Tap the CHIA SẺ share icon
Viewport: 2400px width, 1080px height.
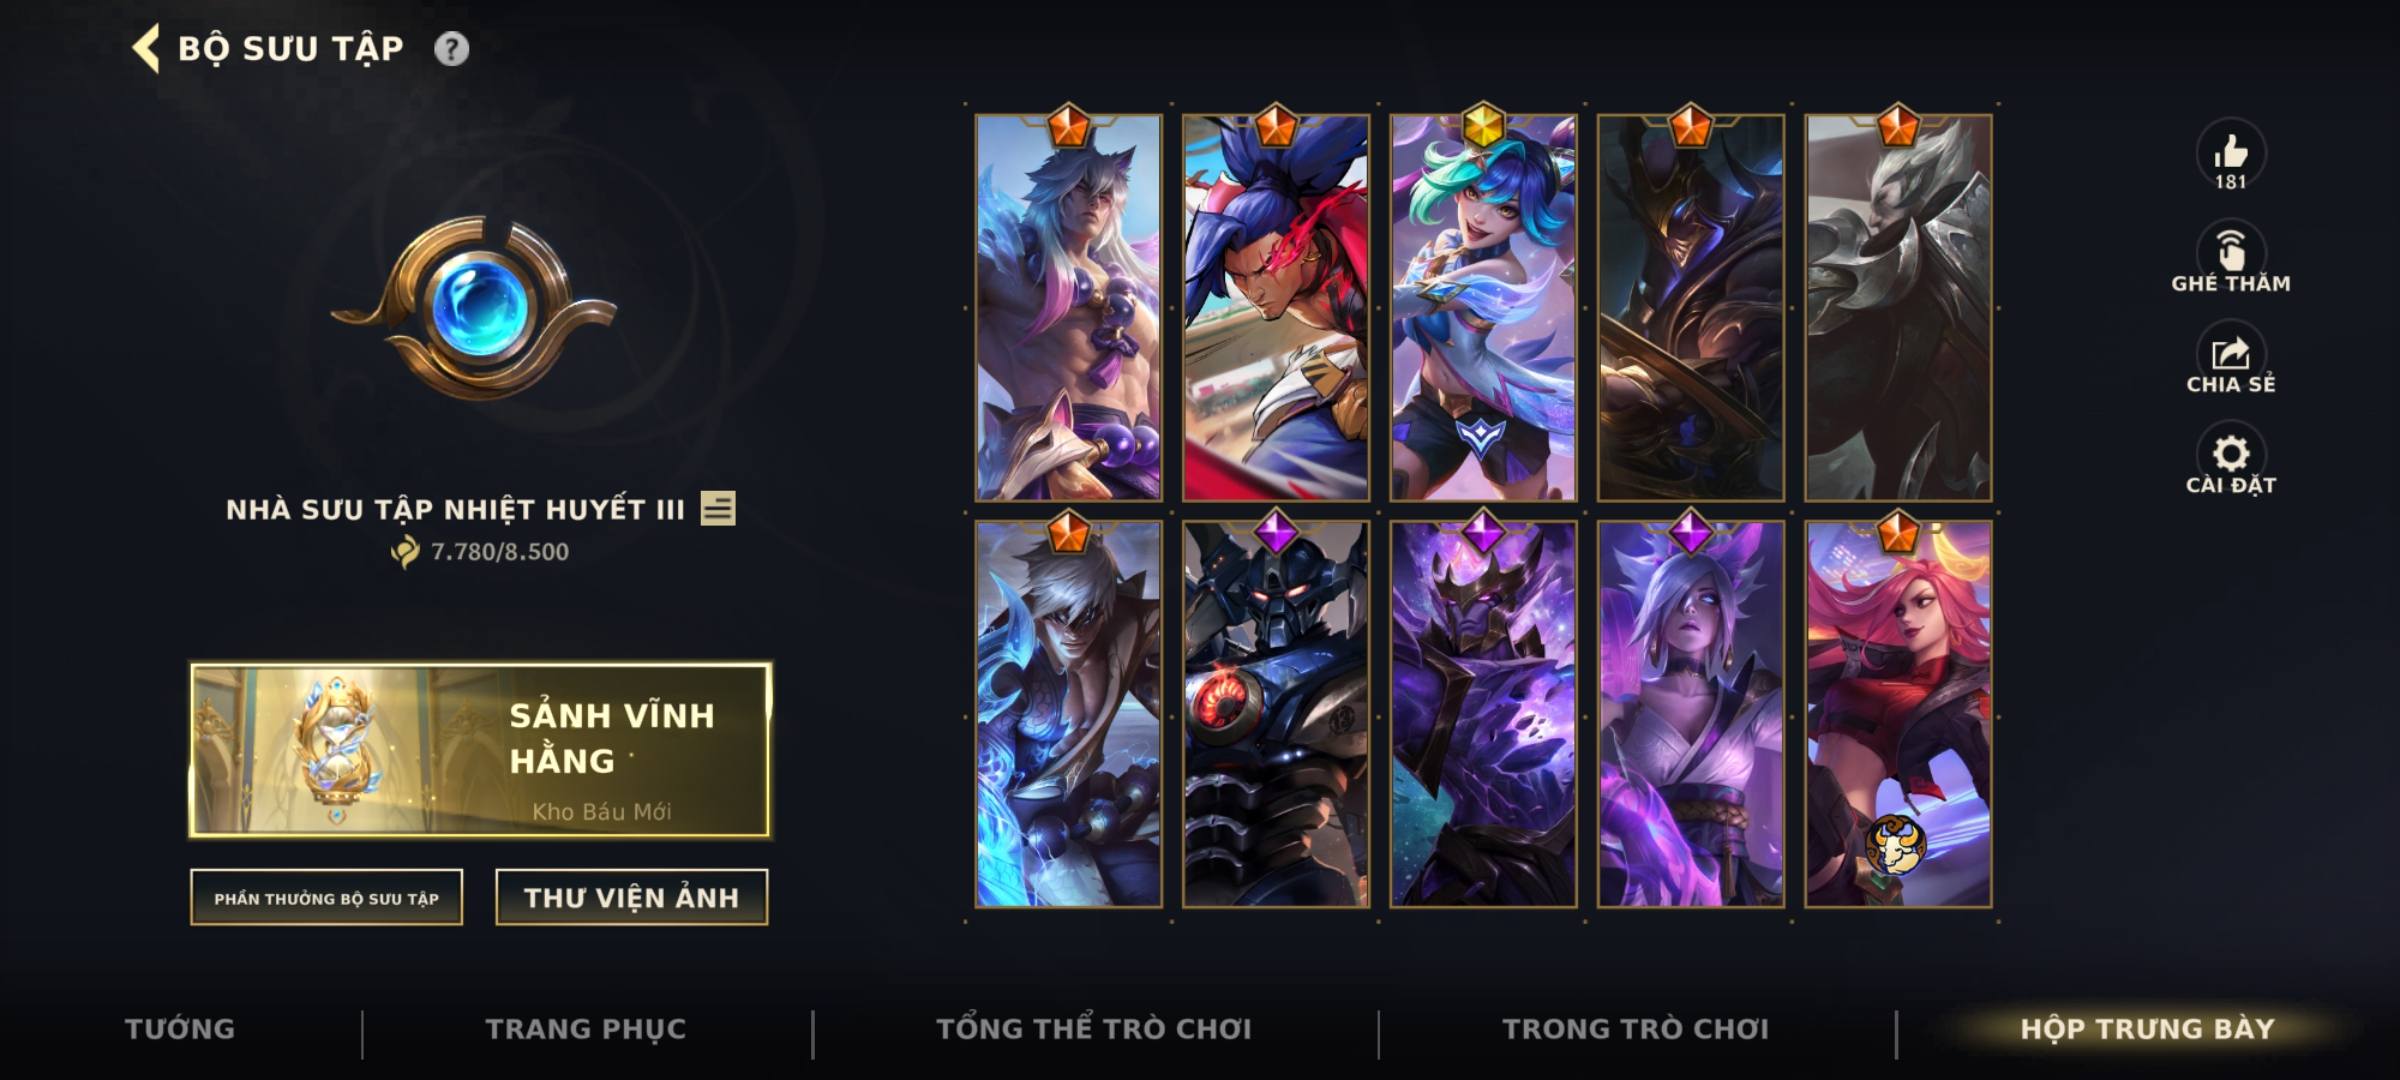click(x=2230, y=353)
